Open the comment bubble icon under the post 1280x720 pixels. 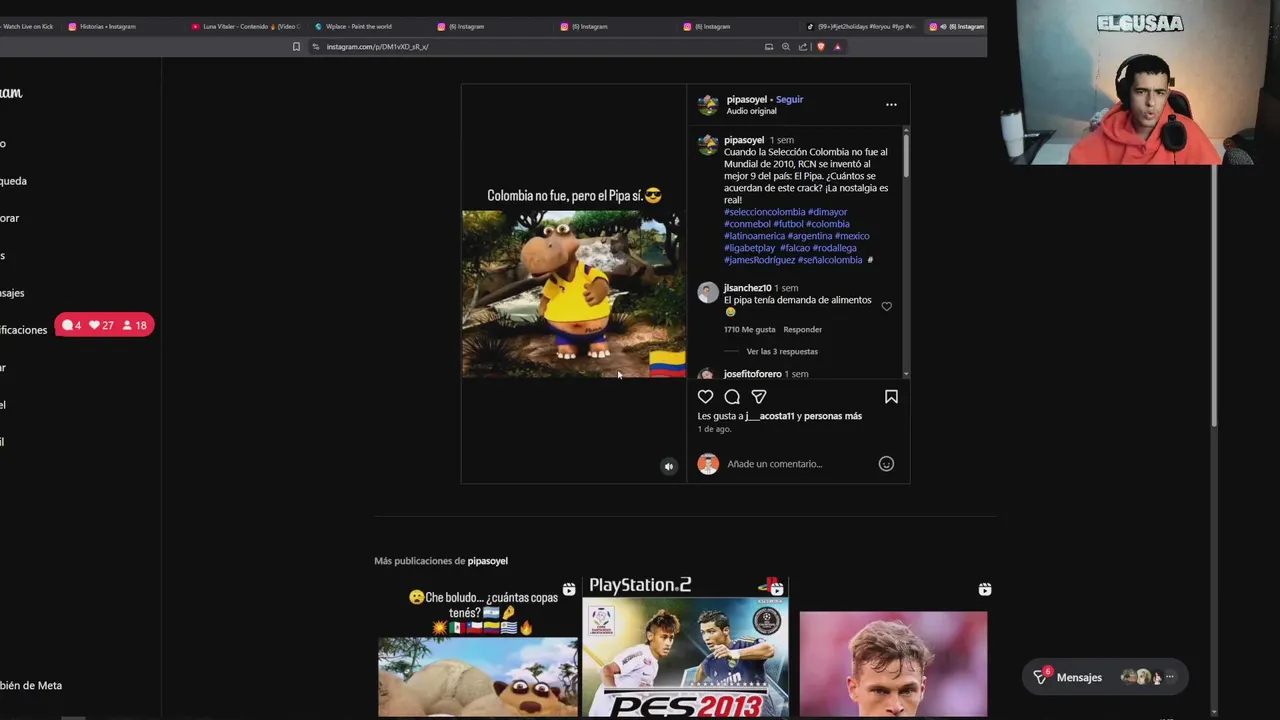732,397
